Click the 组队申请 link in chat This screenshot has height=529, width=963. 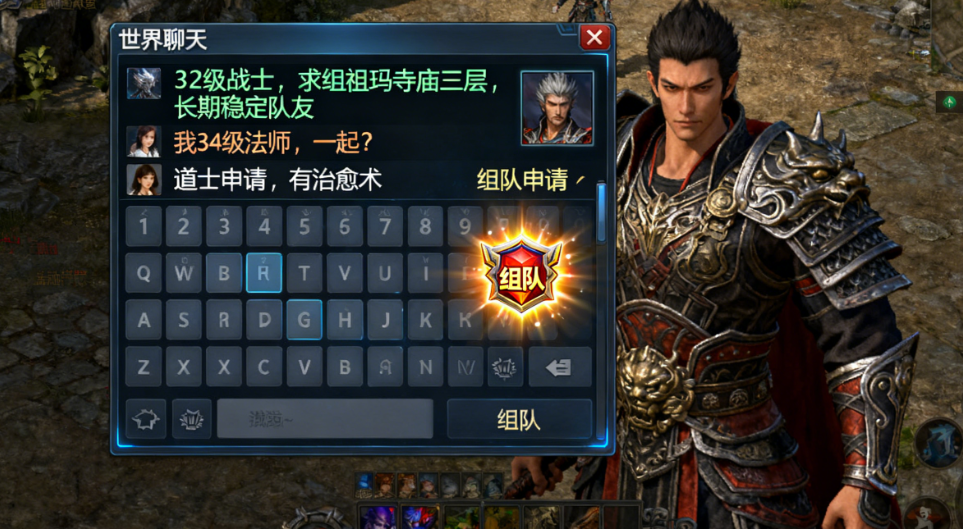(522, 180)
